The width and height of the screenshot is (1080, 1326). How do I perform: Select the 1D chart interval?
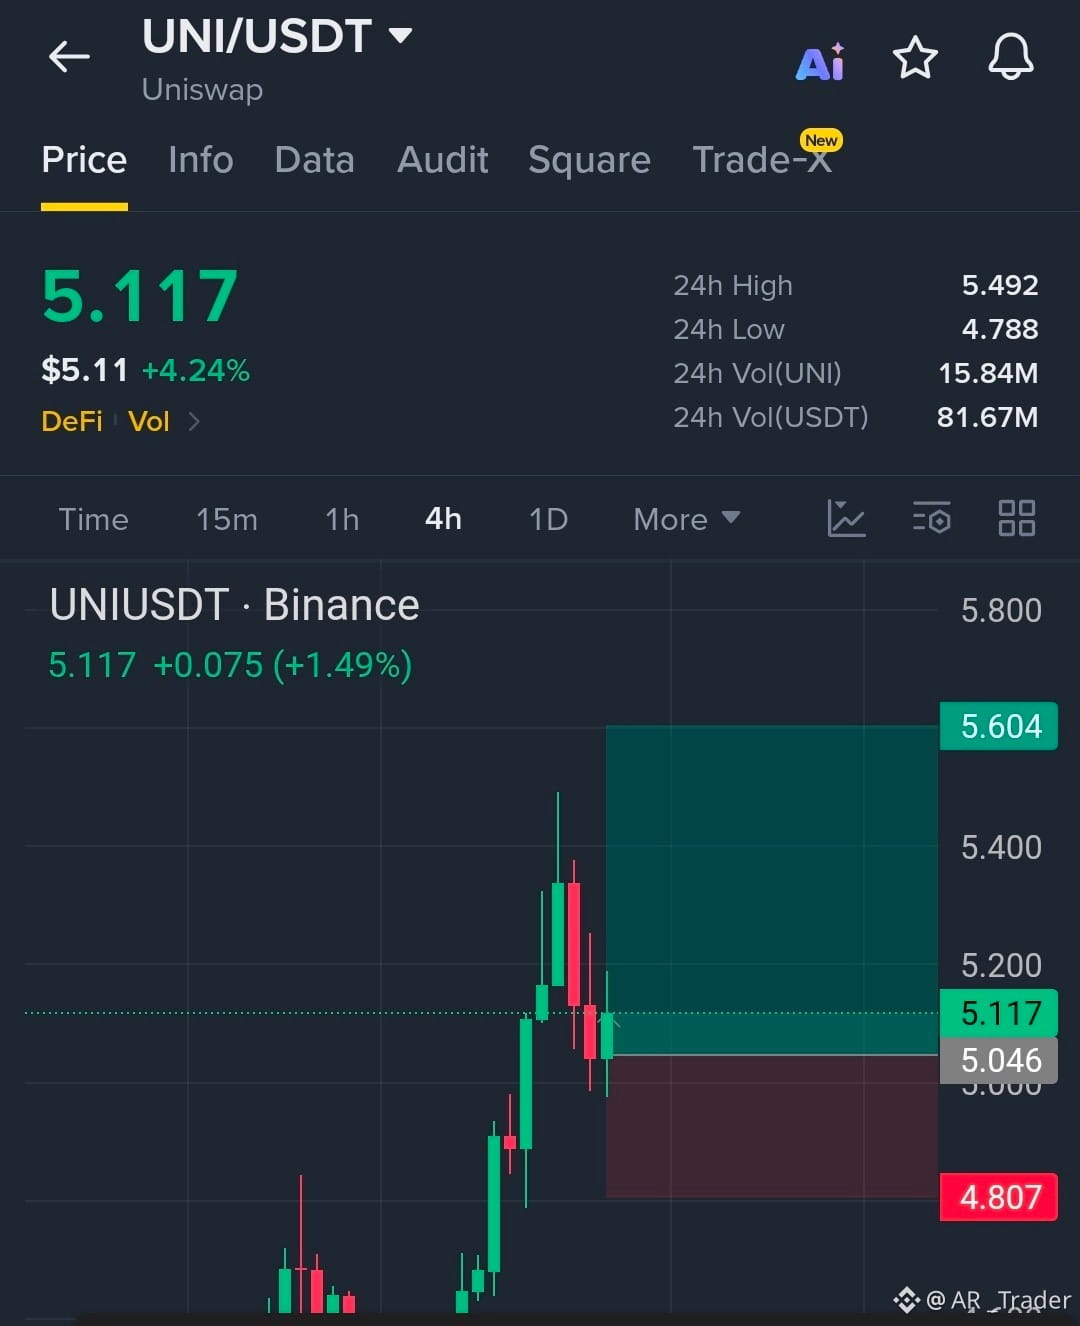548,519
